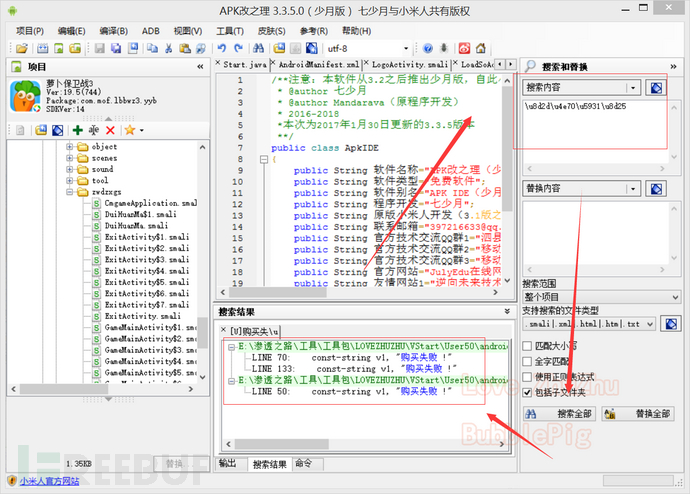Click the home icon in toolbar
This screenshot has height=494, width=690.
[481, 48]
